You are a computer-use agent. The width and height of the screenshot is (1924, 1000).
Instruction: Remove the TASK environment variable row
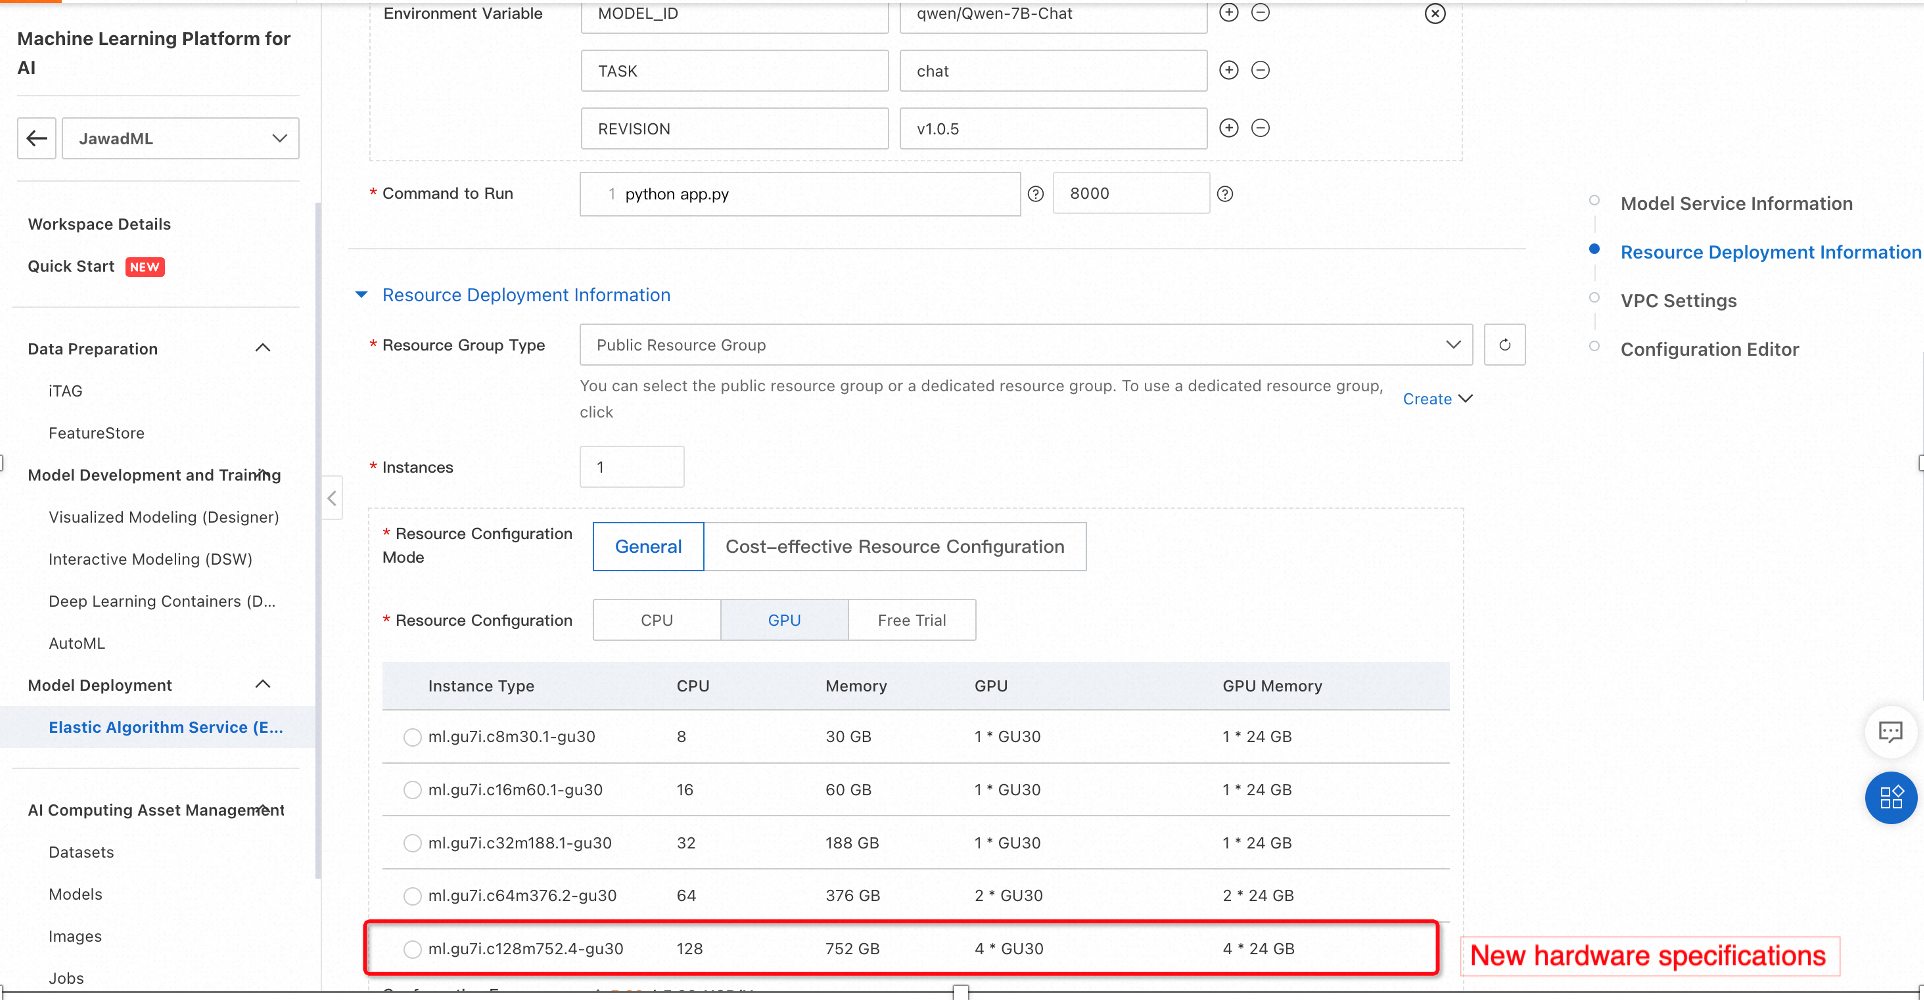click(x=1261, y=70)
